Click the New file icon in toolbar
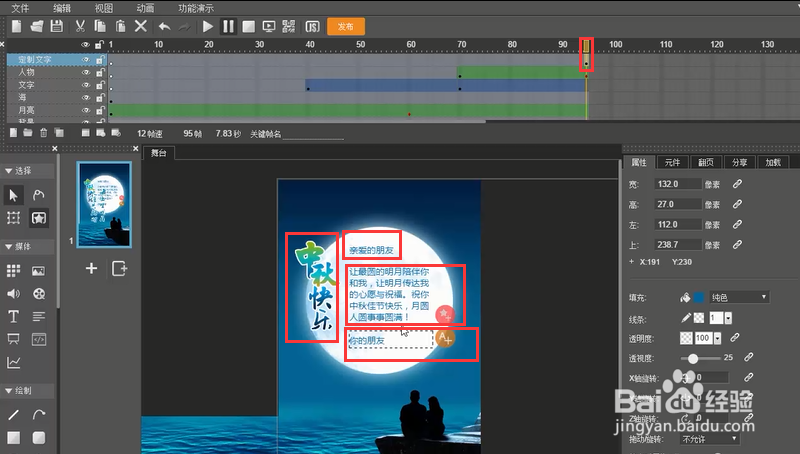The image size is (800, 454). tap(17, 26)
